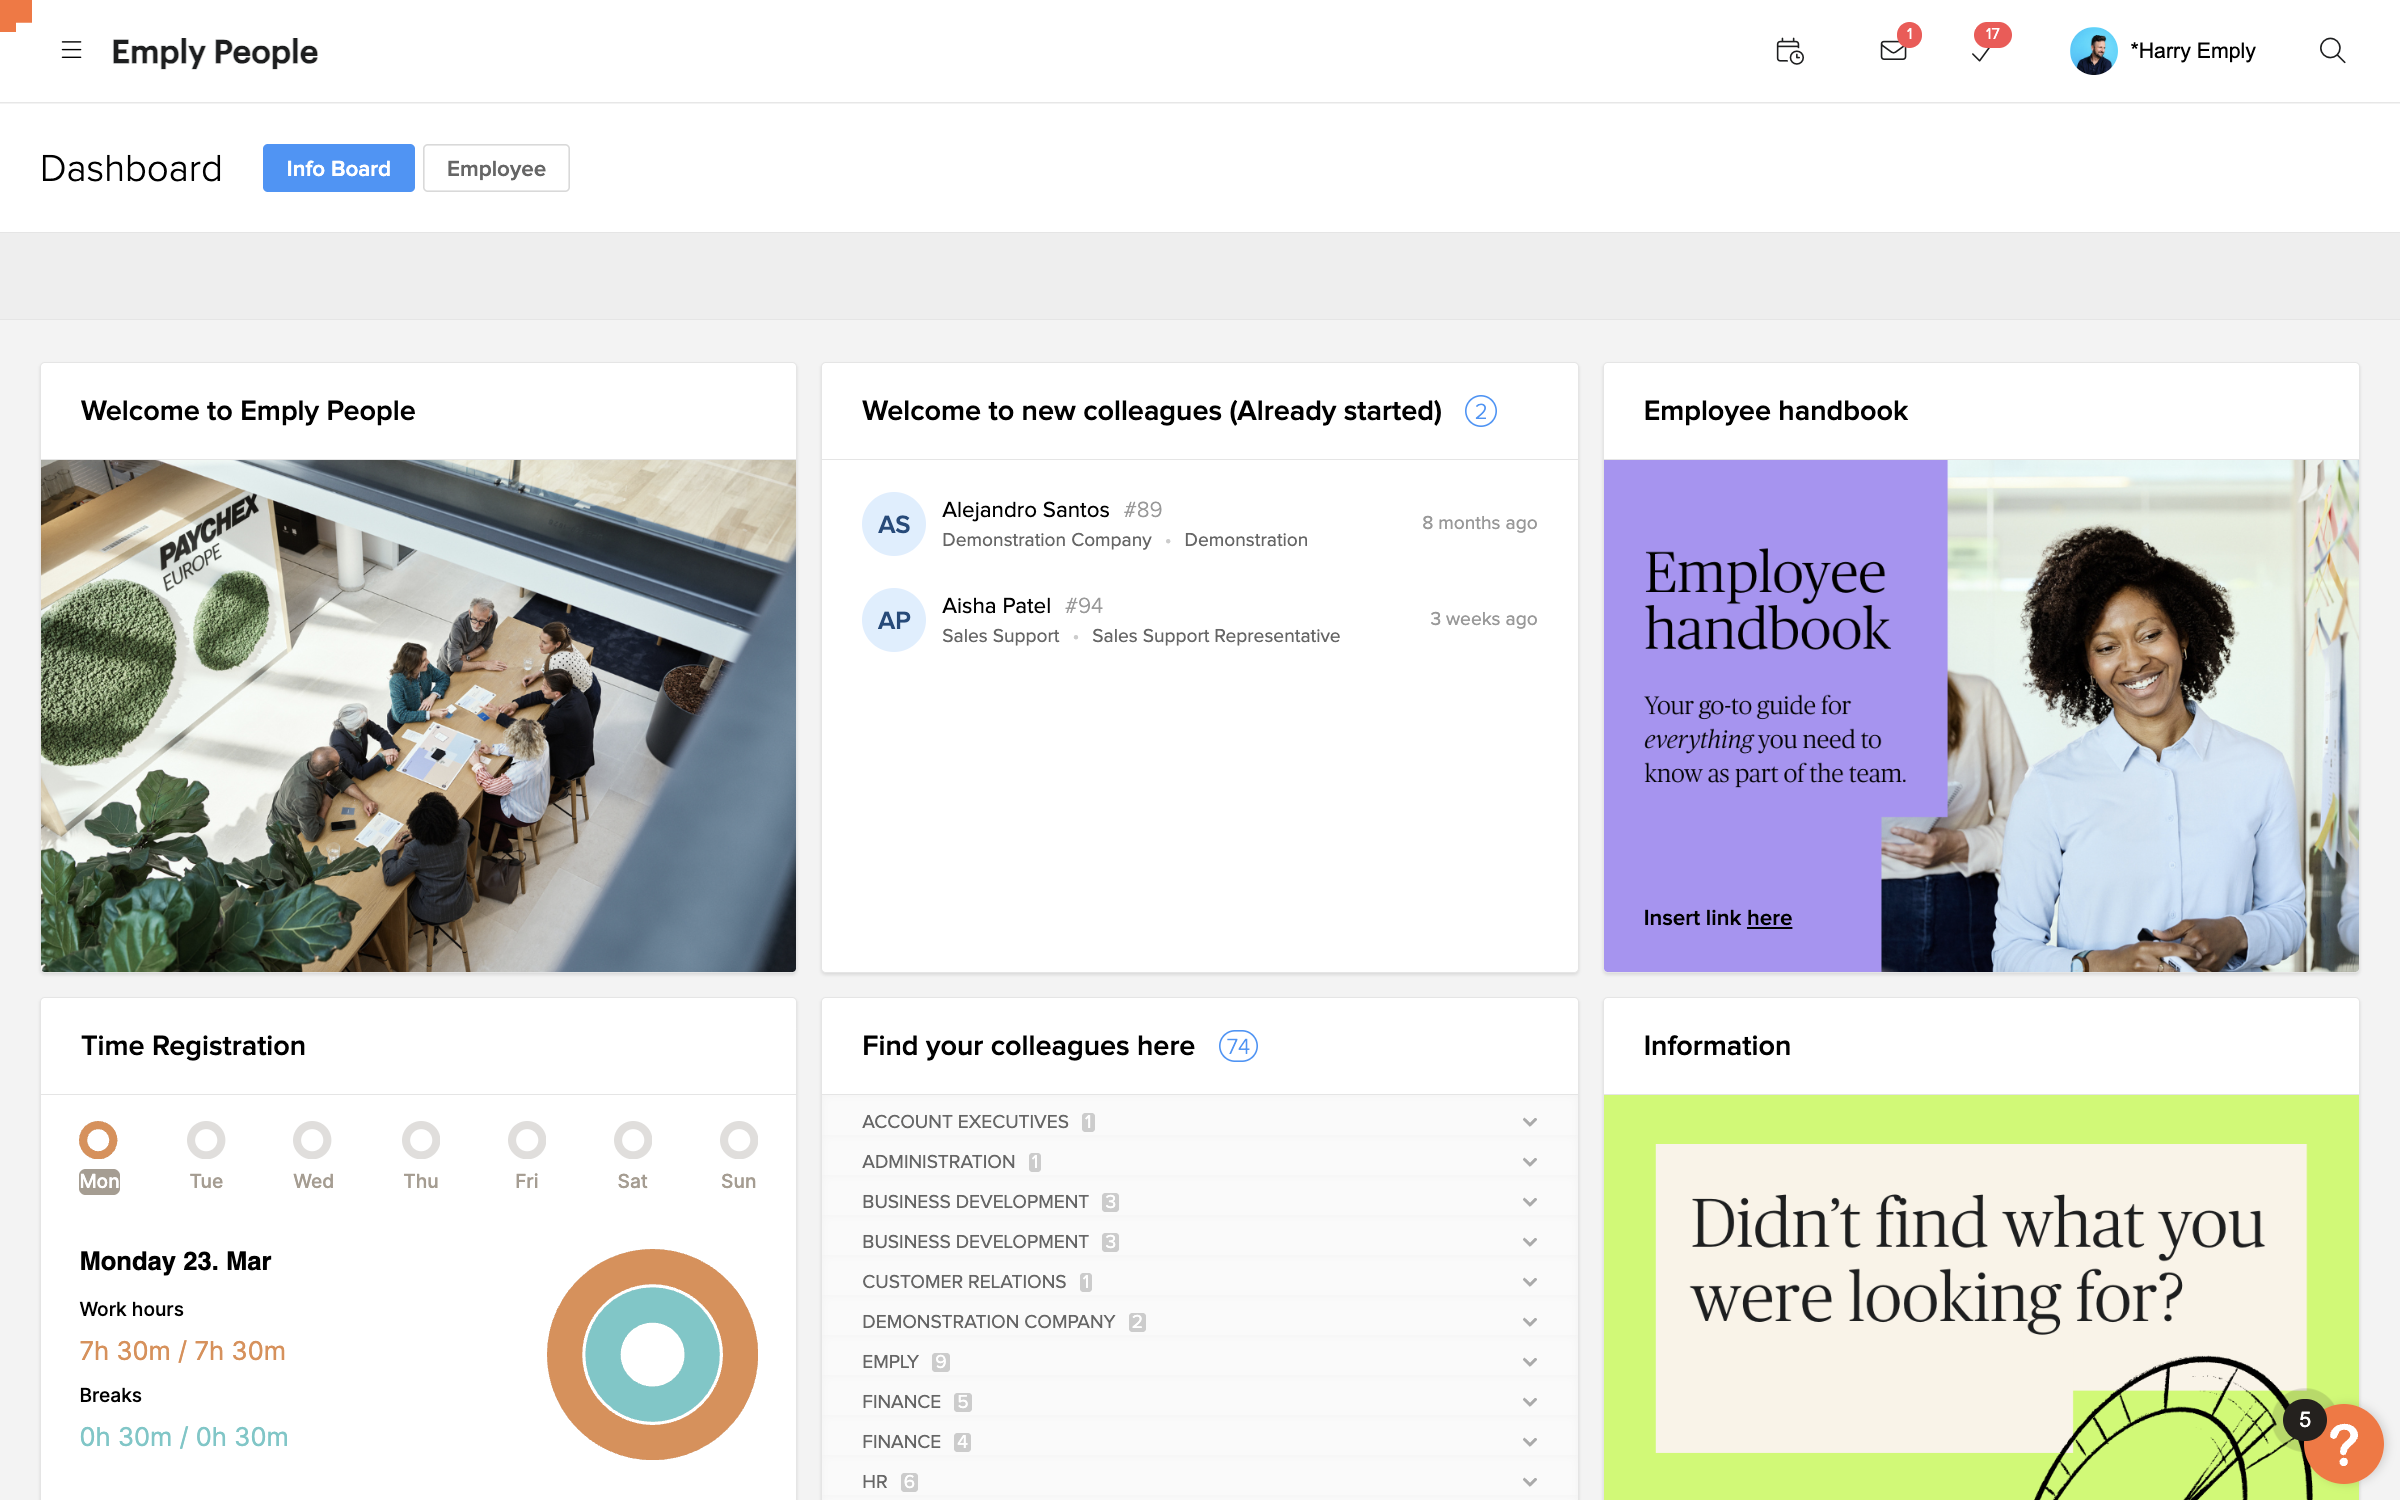Click the search magnifier icon
The width and height of the screenshot is (2400, 1500).
pos(2332,51)
